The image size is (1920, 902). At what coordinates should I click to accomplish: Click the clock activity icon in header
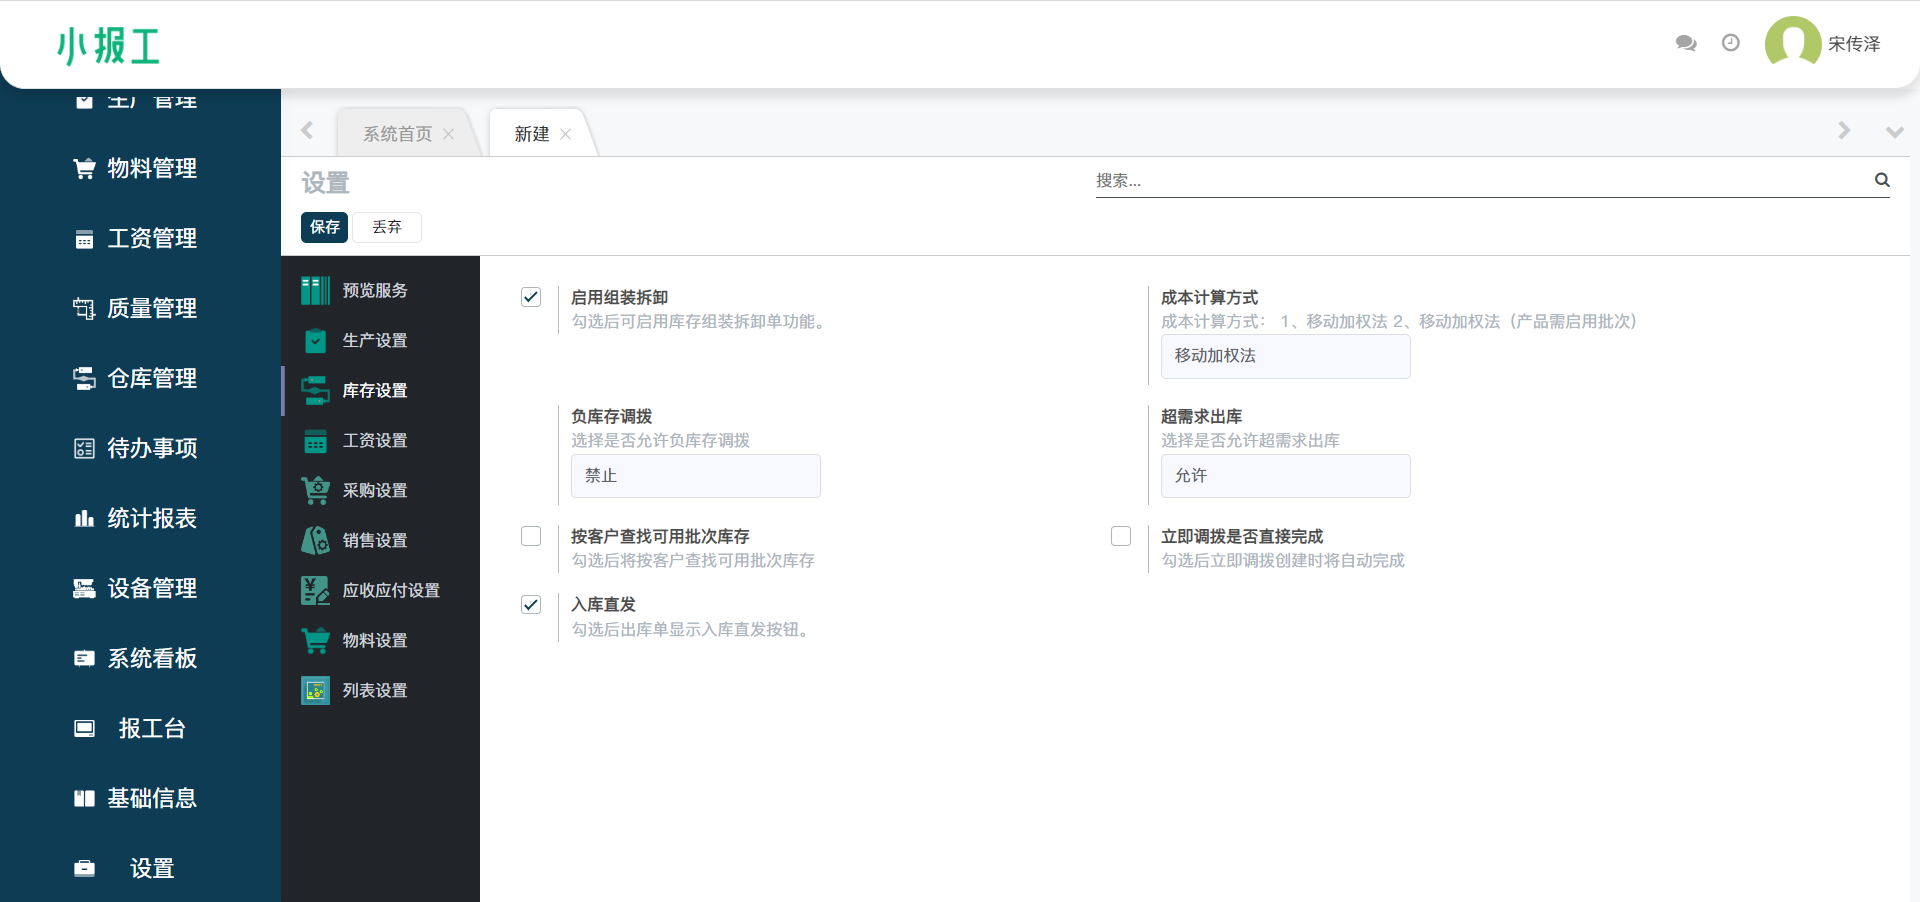coord(1730,43)
